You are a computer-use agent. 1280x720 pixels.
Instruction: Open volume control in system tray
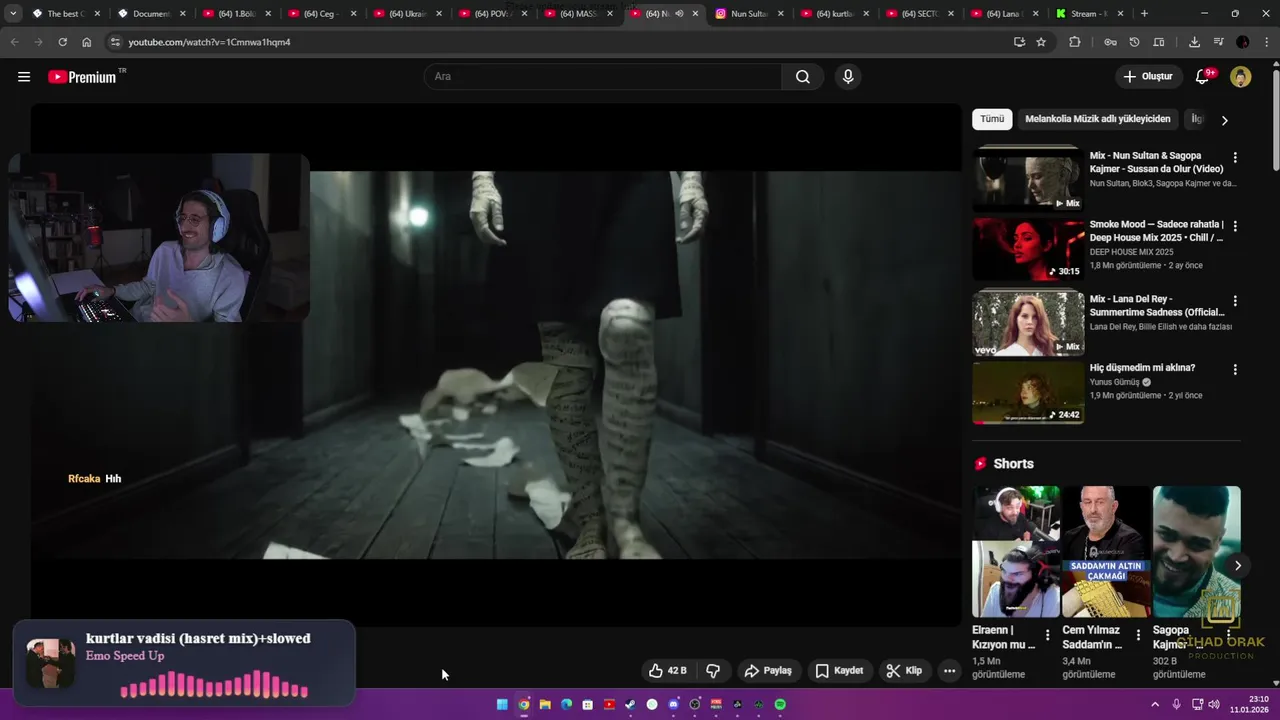click(x=1214, y=704)
